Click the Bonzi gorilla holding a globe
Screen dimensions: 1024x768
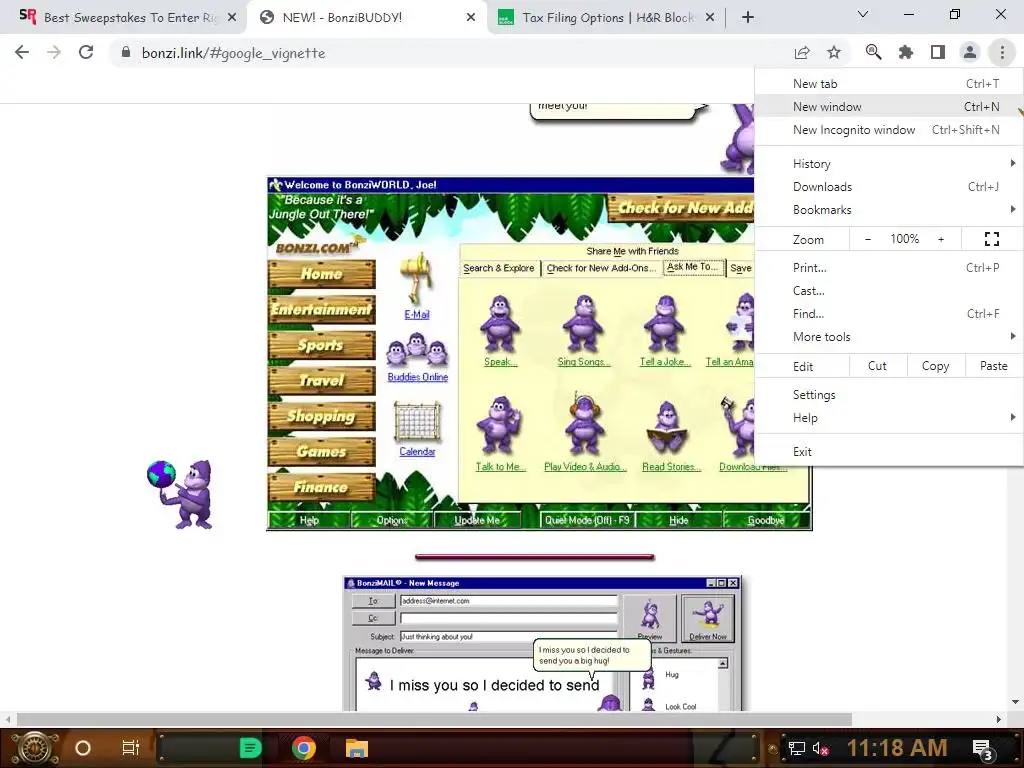181,494
